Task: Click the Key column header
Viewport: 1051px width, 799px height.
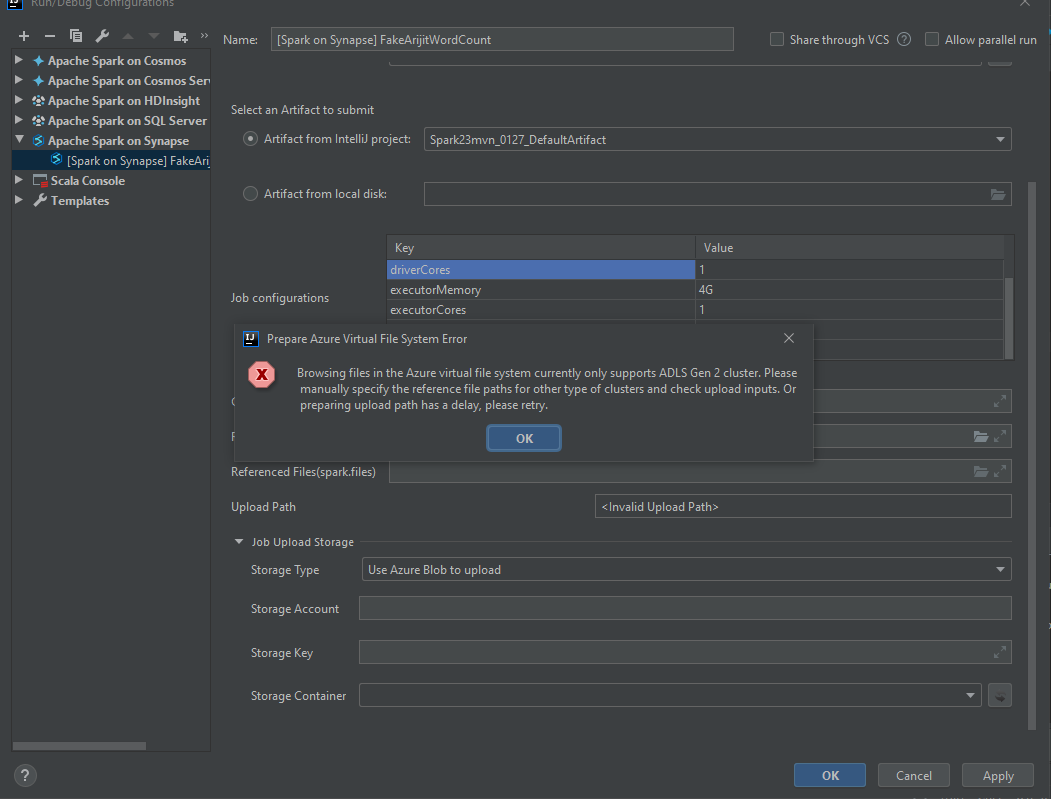Action: pyautogui.click(x=541, y=247)
